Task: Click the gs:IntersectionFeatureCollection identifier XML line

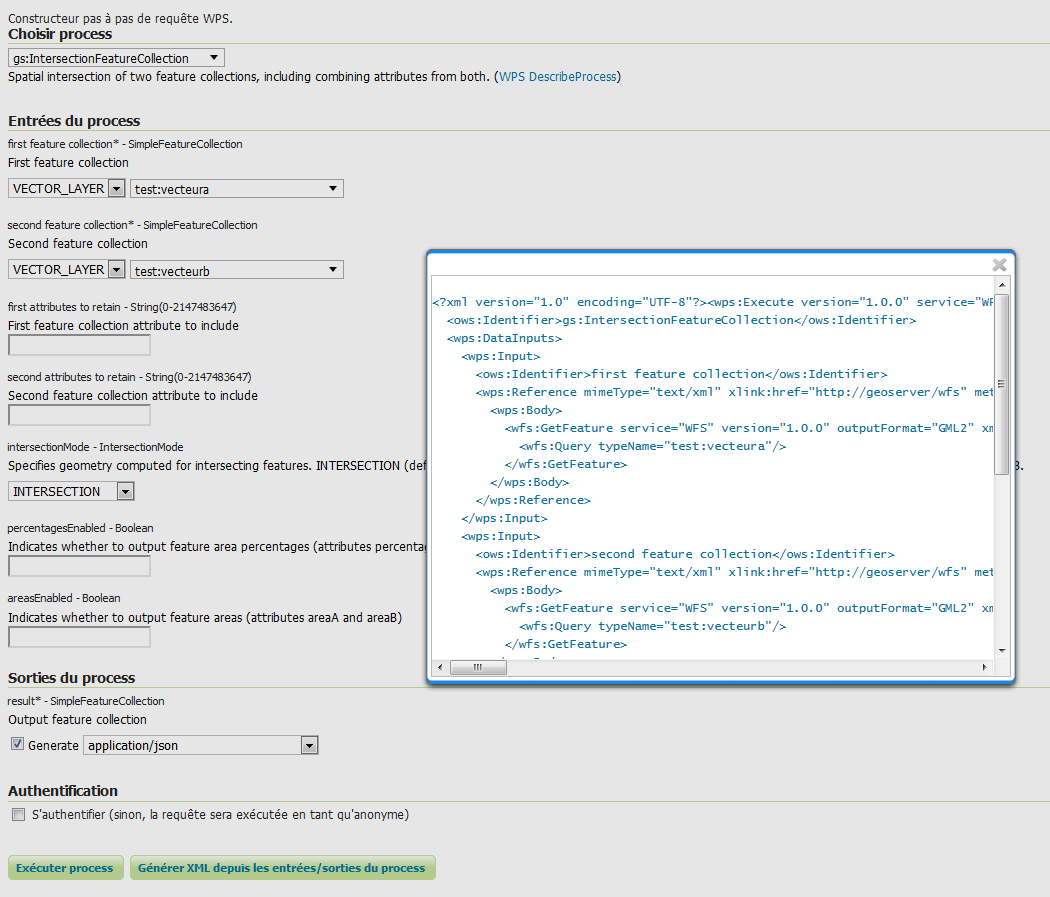Action: coord(682,320)
